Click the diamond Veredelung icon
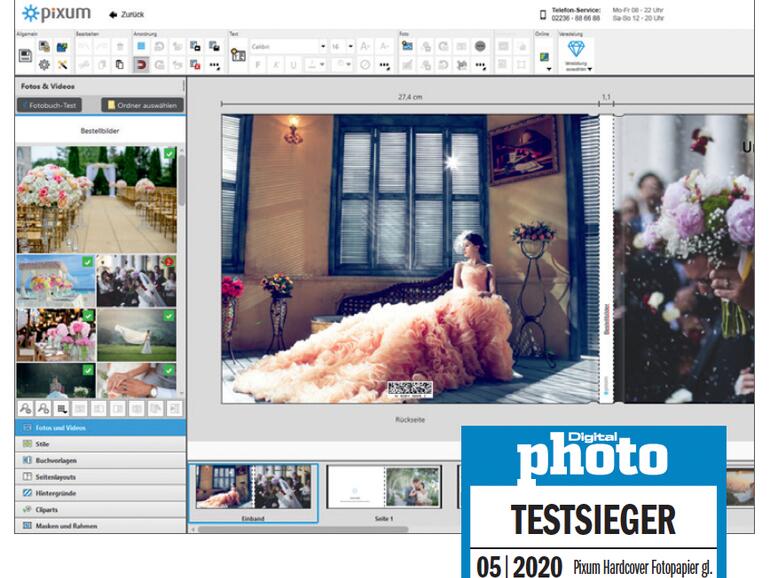Viewport: 770px width, 578px height. tap(575, 49)
